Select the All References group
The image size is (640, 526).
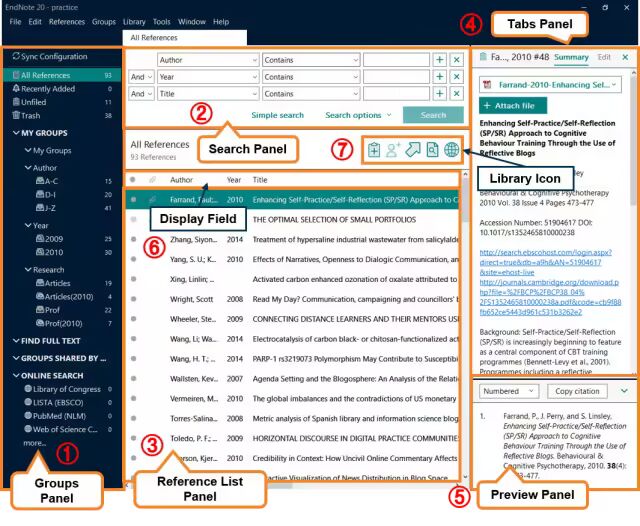point(62,75)
